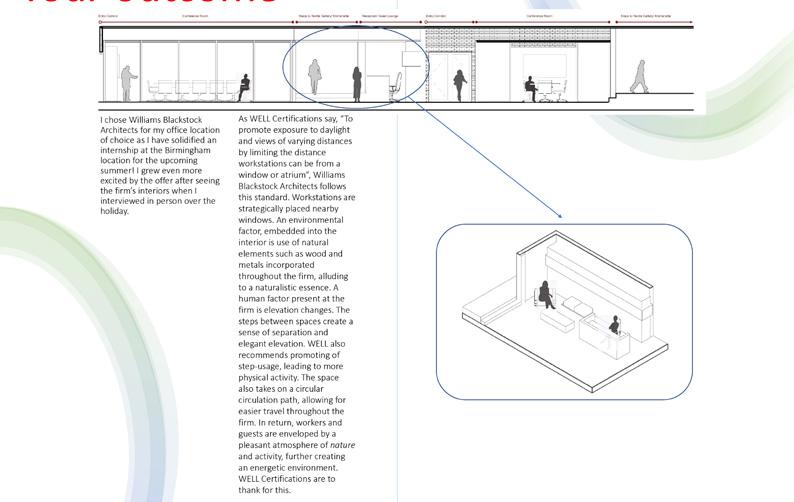The width and height of the screenshot is (794, 502).
Task: Select text "strategically placed nearby"
Action: tap(289, 209)
